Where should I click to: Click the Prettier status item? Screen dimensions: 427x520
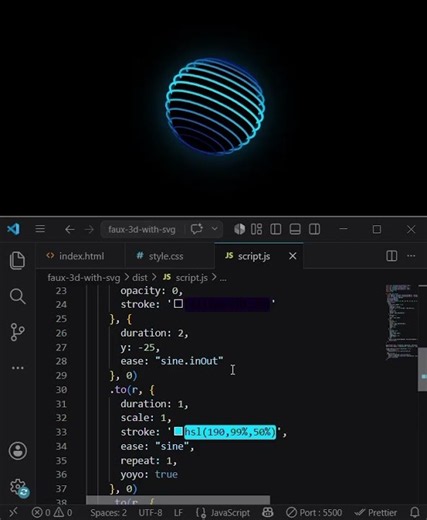(376, 512)
